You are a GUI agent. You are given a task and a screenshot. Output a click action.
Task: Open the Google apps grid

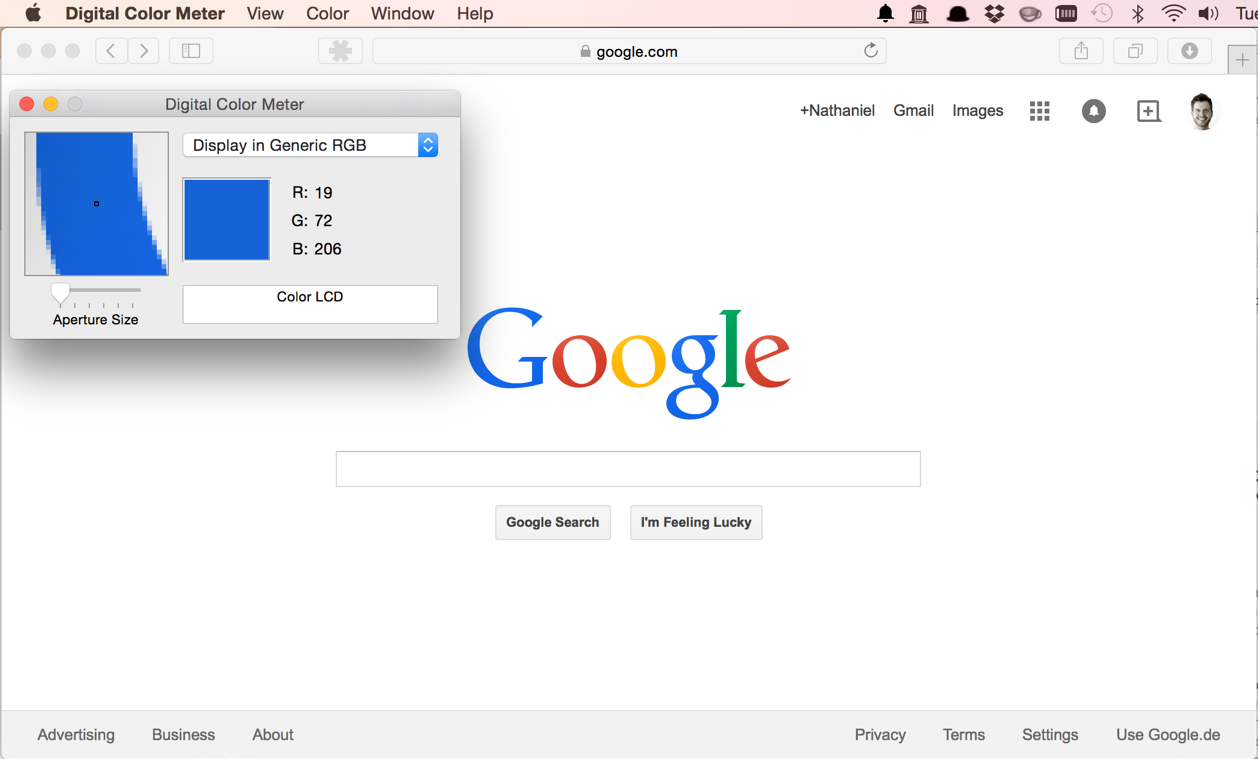tap(1040, 111)
